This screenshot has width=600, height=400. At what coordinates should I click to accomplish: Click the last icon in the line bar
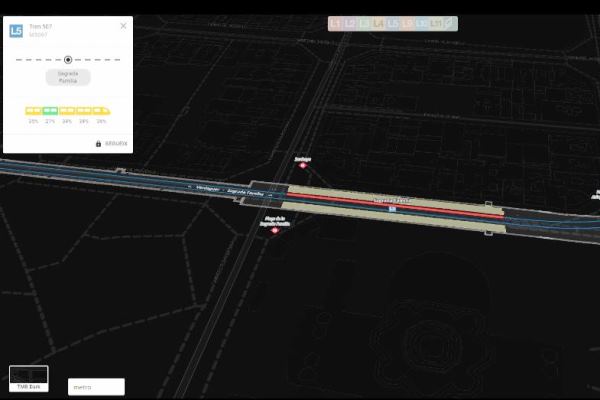tap(450, 23)
